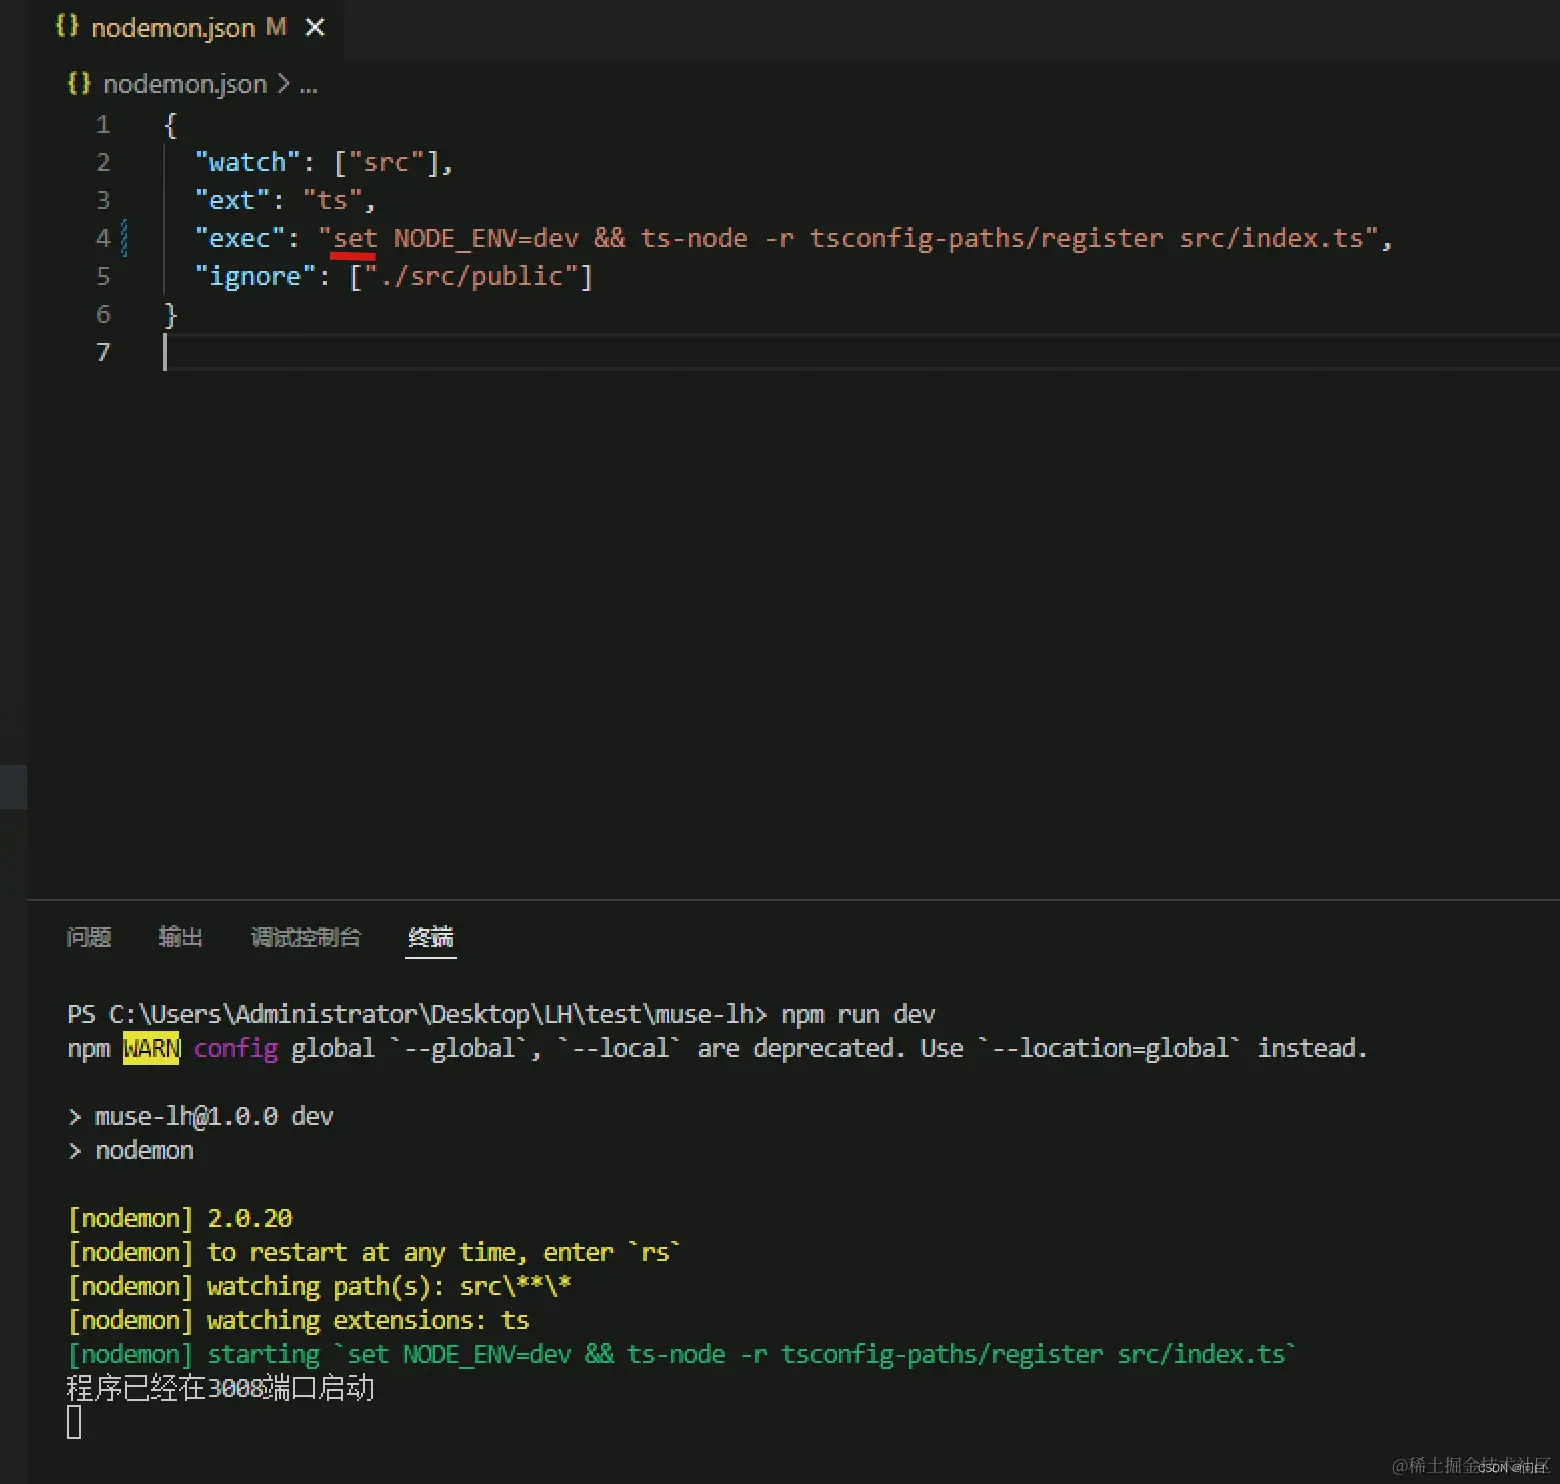
Task: Click the closing brace on line 6
Action: click(x=170, y=315)
